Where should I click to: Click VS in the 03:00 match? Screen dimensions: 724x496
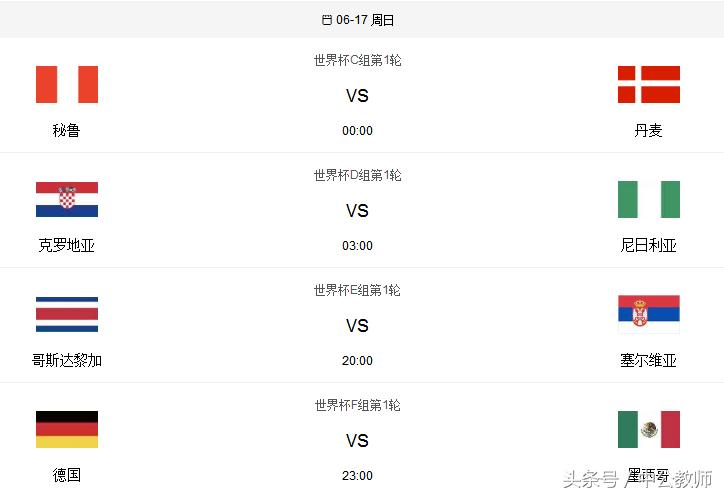[357, 211]
